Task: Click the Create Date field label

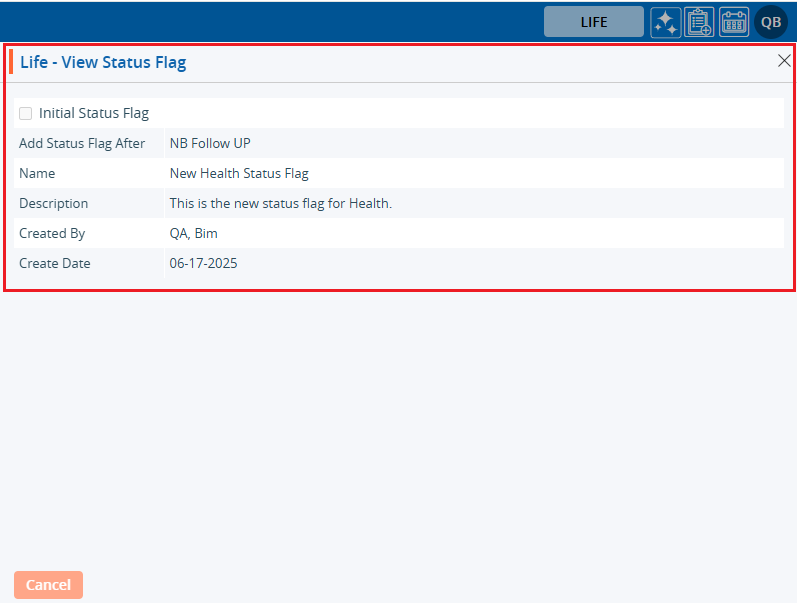Action: (54, 263)
